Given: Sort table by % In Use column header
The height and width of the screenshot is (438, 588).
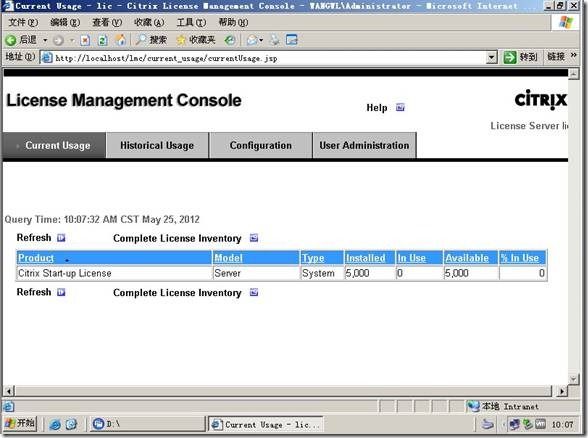Looking at the screenshot, I should point(520,258).
